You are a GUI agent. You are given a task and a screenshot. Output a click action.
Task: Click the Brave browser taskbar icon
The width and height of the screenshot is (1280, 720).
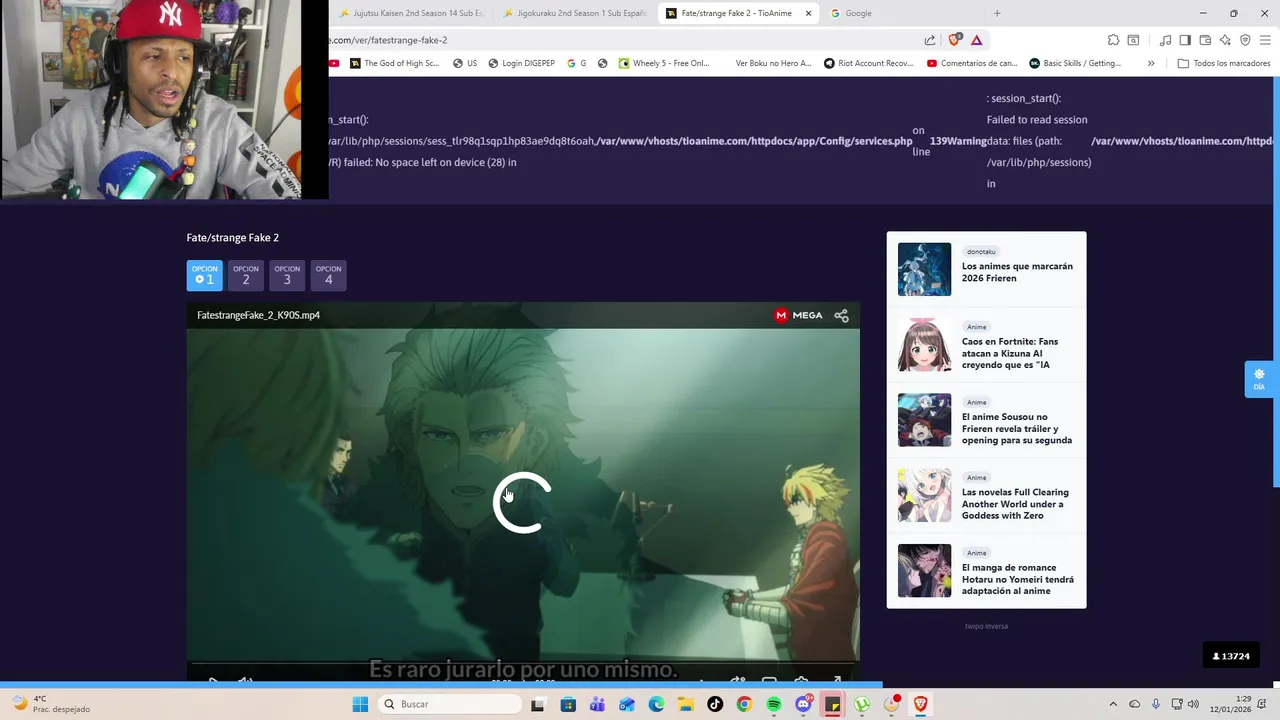[921, 704]
